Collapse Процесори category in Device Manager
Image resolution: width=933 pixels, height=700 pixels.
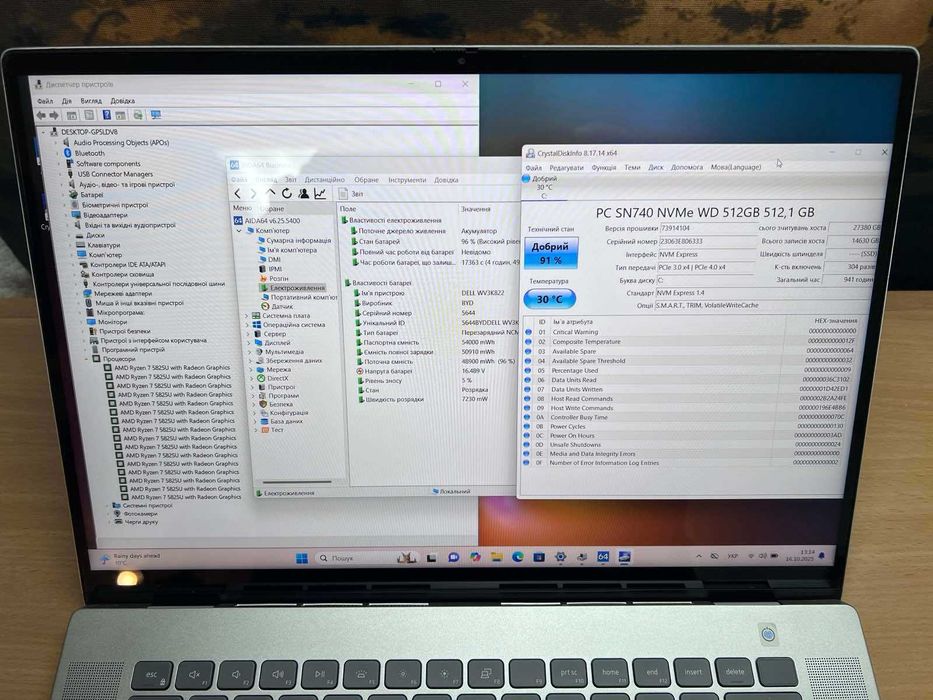[x=86, y=359]
